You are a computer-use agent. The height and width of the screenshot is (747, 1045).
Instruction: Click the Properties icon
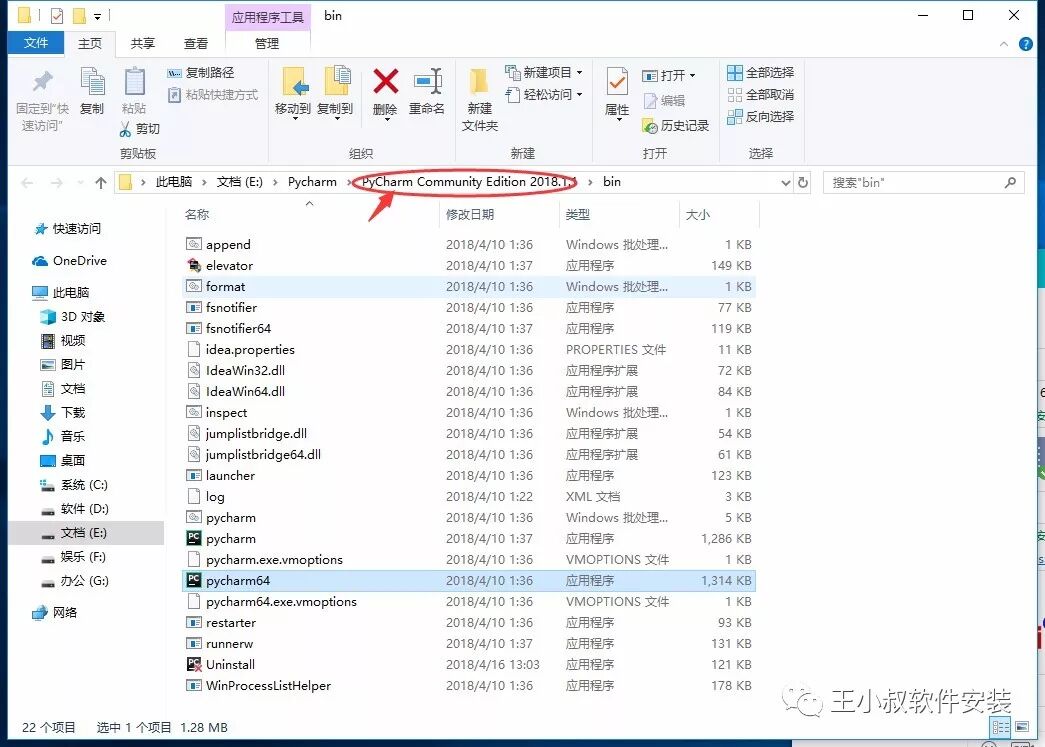click(616, 82)
